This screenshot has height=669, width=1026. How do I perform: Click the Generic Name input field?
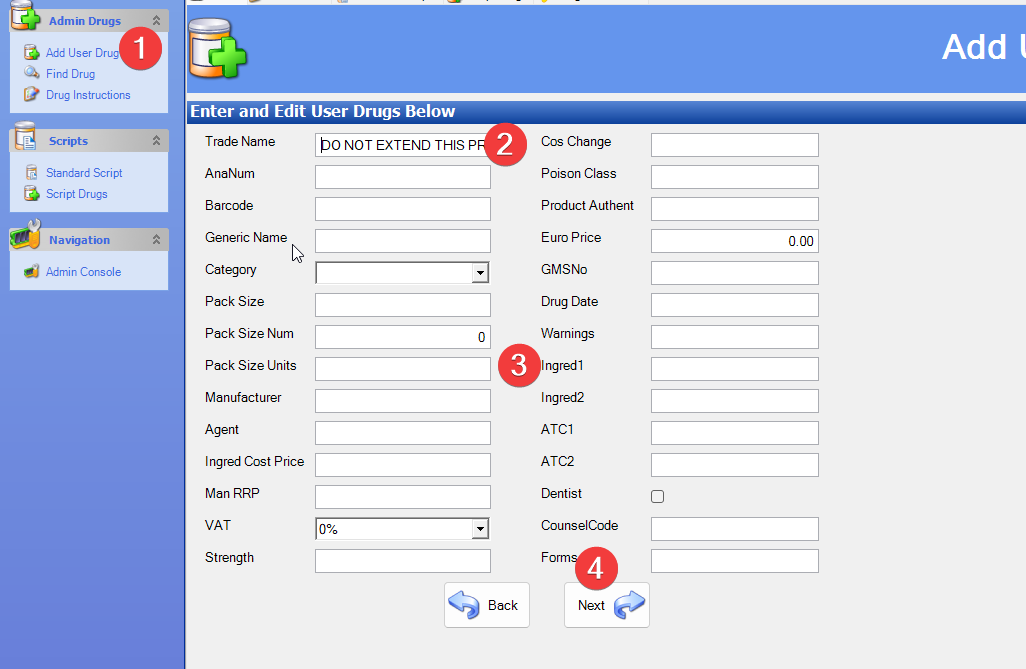pyautogui.click(x=402, y=241)
